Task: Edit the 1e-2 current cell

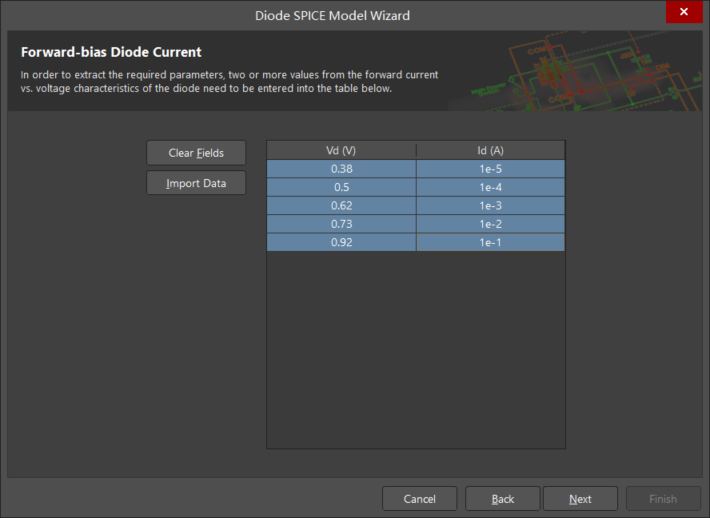Action: pyautogui.click(x=490, y=223)
